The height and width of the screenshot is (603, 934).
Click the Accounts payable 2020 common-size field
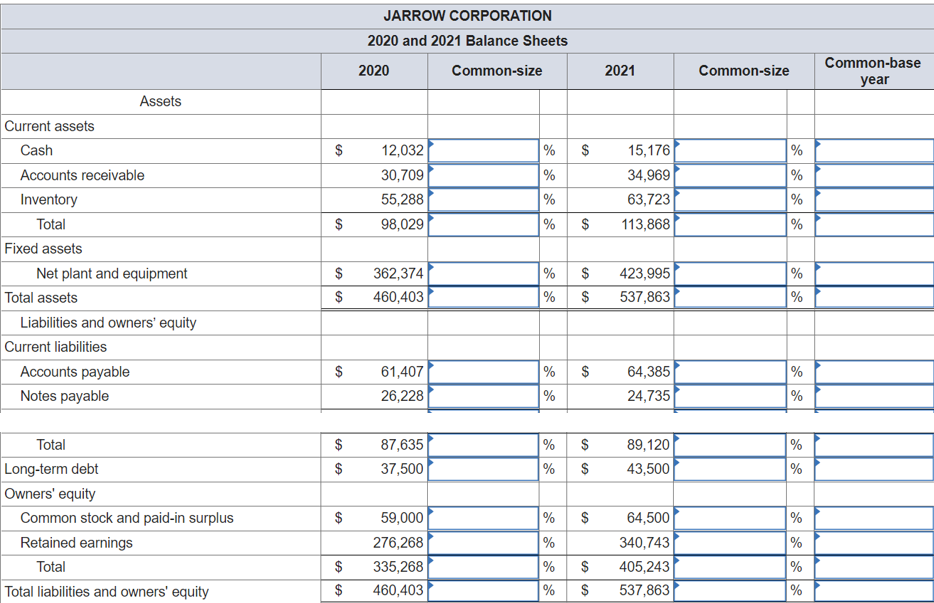tap(483, 371)
